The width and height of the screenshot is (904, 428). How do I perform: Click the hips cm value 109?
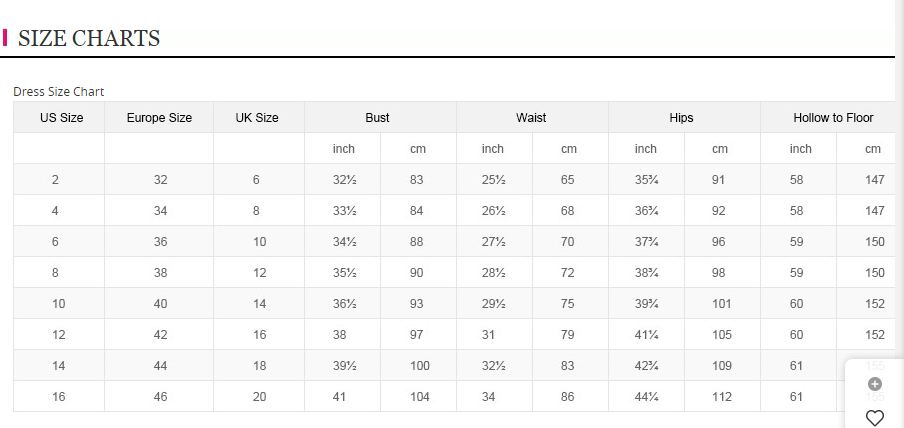pyautogui.click(x=722, y=366)
